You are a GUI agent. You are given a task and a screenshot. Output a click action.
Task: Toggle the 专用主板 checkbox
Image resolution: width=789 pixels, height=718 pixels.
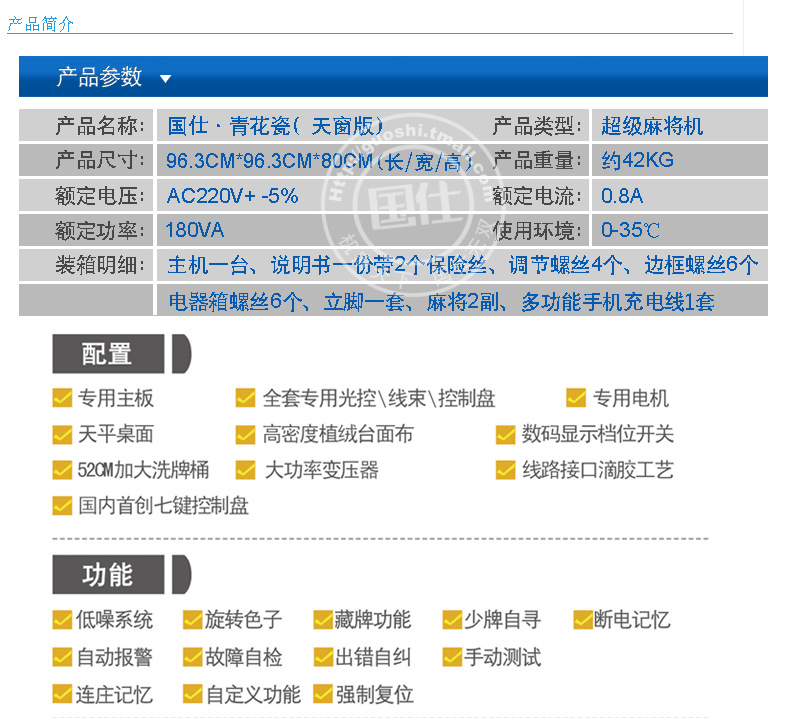pos(62,398)
